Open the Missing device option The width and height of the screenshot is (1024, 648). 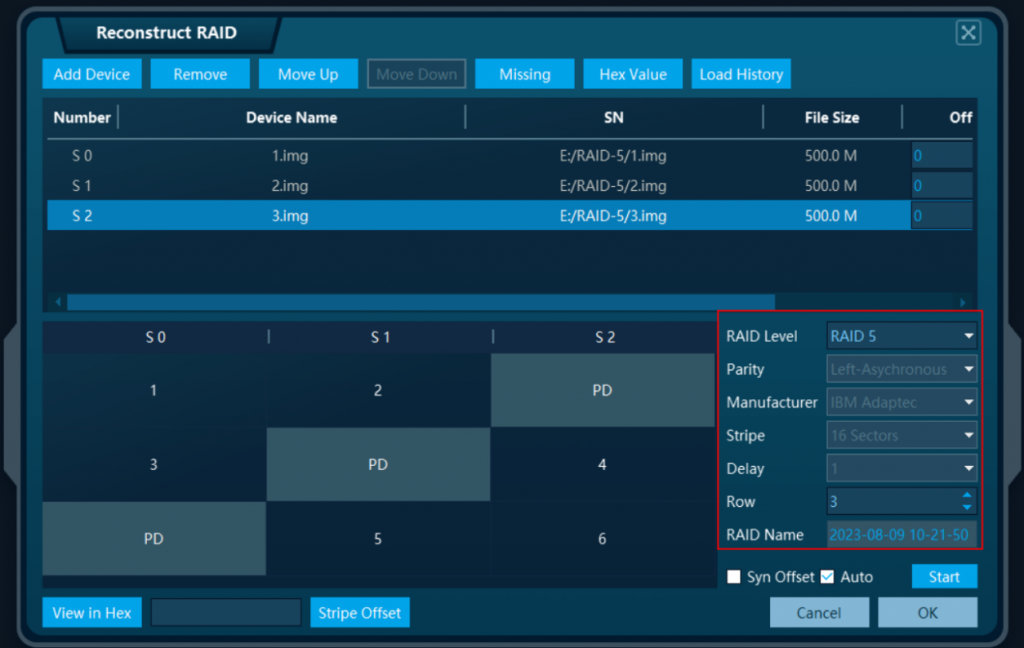[x=524, y=73]
